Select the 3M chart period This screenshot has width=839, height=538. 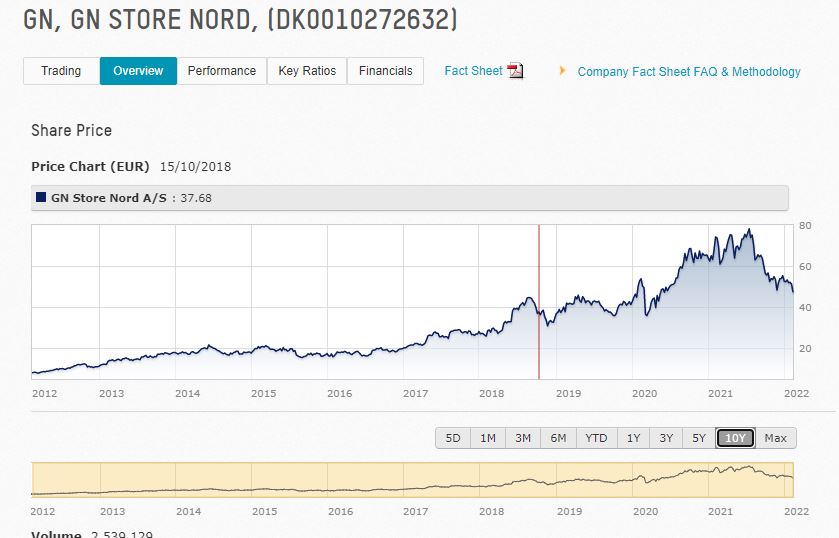pyautogui.click(x=523, y=438)
